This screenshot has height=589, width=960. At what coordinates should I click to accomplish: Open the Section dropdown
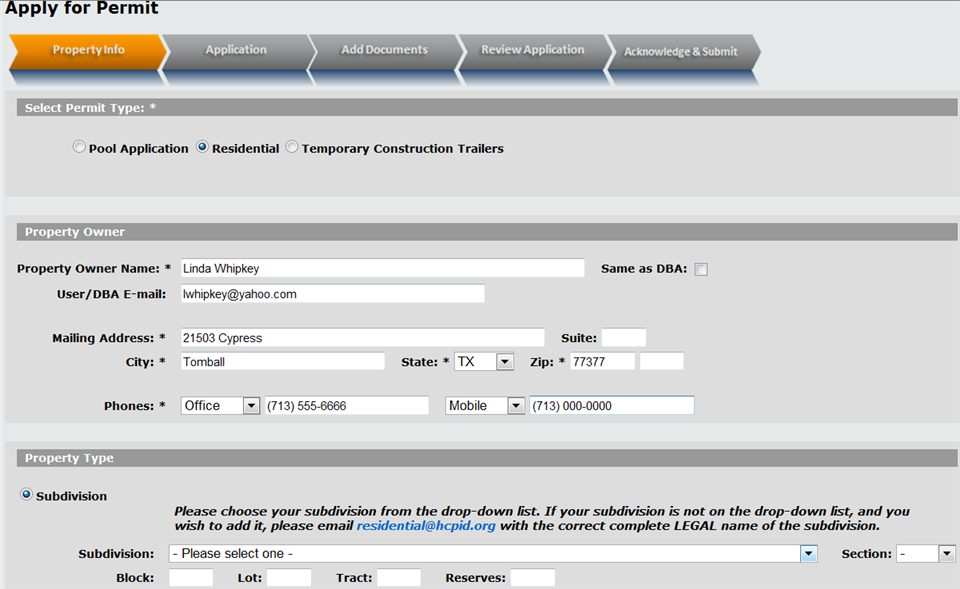pos(925,553)
